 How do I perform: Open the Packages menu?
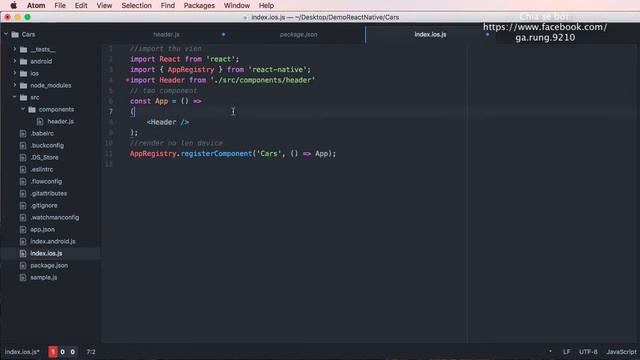tap(199, 5)
